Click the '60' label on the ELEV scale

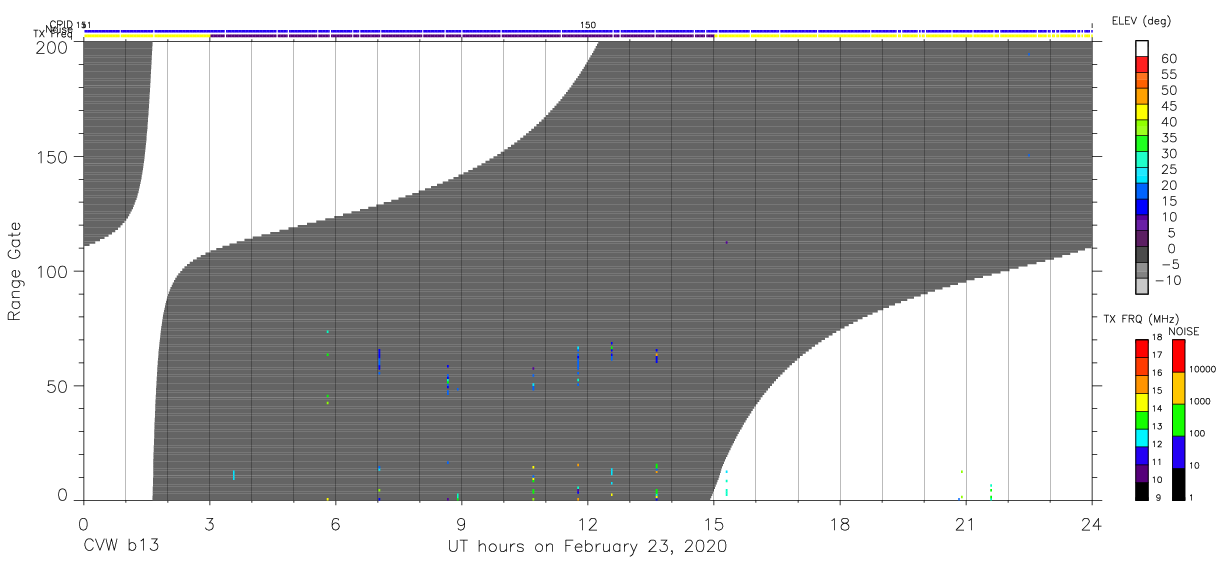tap(1168, 59)
